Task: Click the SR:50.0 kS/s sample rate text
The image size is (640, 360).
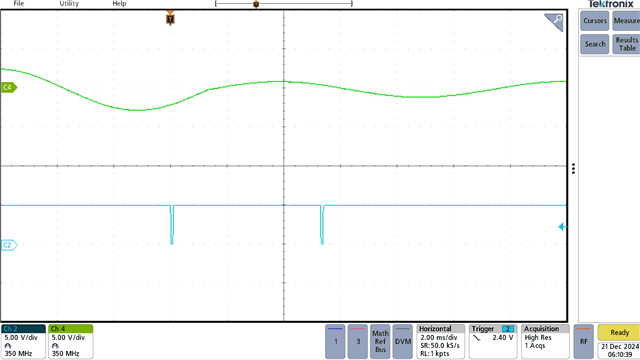Action: [x=440, y=346]
